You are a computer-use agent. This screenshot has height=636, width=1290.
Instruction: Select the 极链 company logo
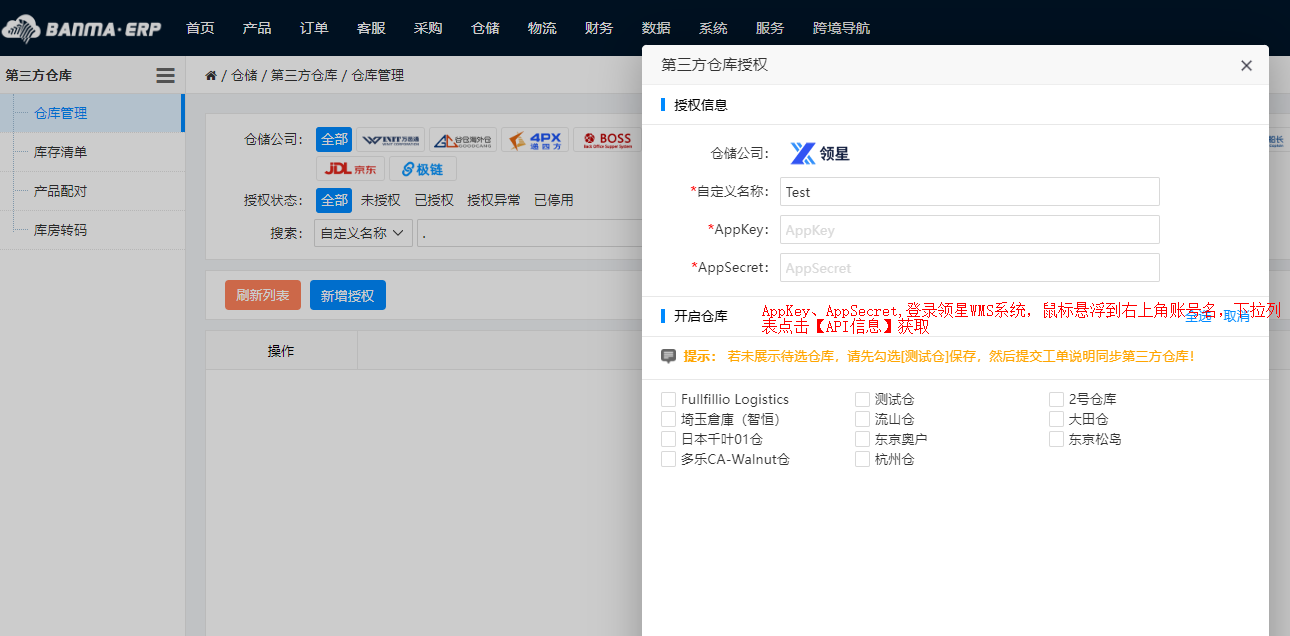(x=422, y=169)
